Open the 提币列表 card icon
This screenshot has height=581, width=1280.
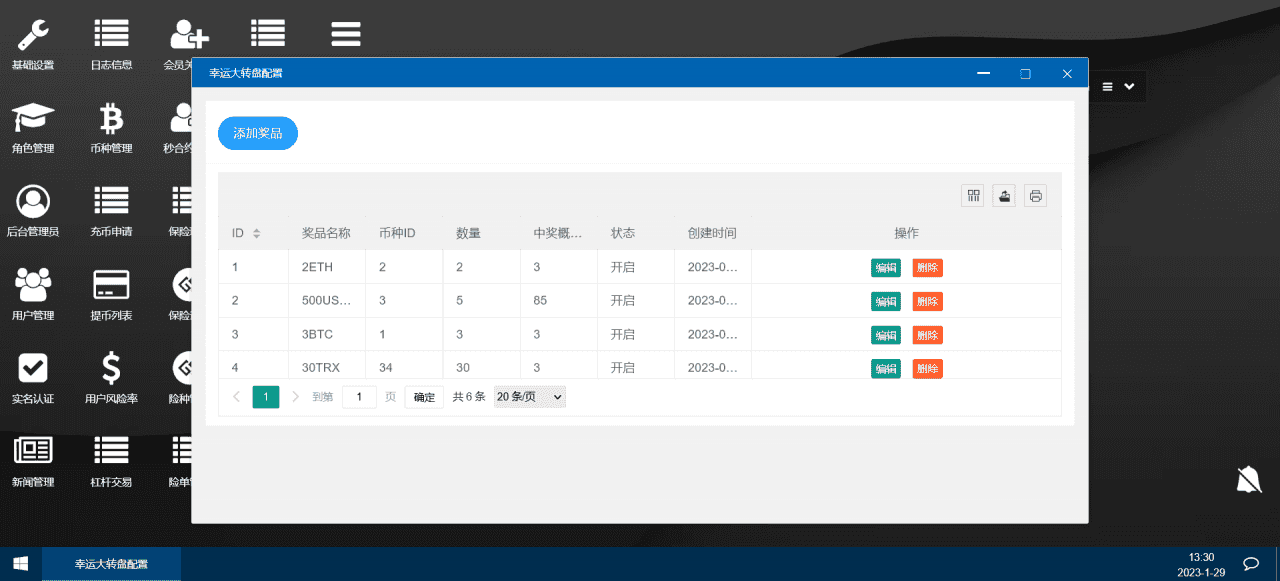[111, 295]
